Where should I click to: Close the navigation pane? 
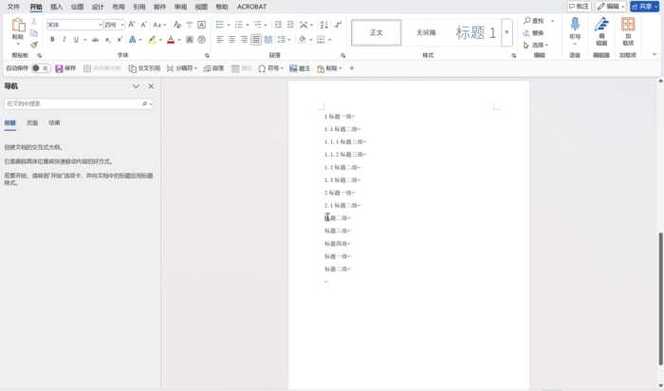click(x=151, y=86)
